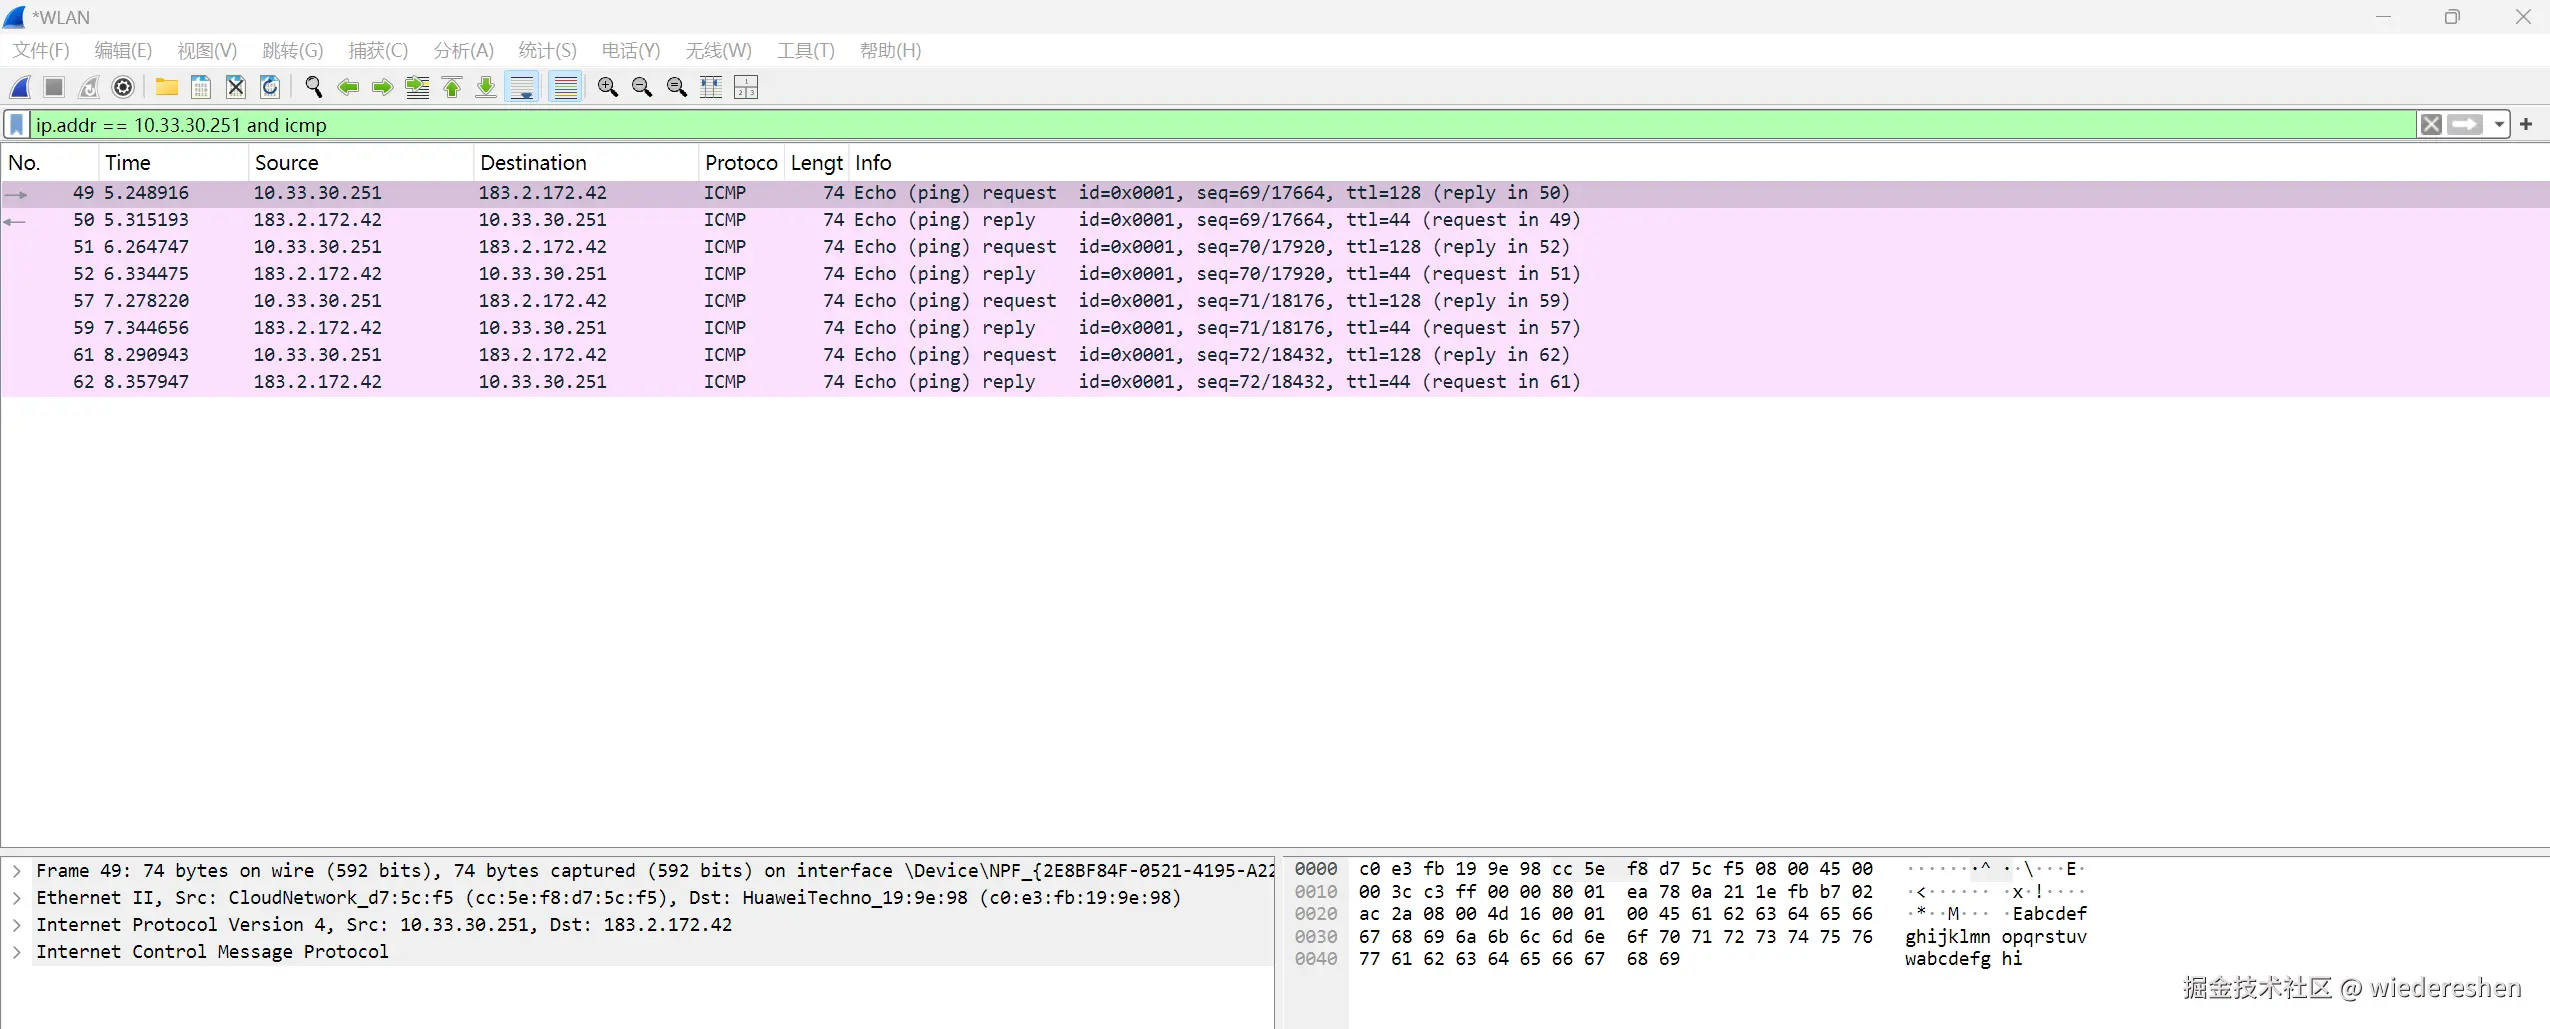Expand the Ethernet II details row
The height and width of the screenshot is (1029, 2550).
16,898
